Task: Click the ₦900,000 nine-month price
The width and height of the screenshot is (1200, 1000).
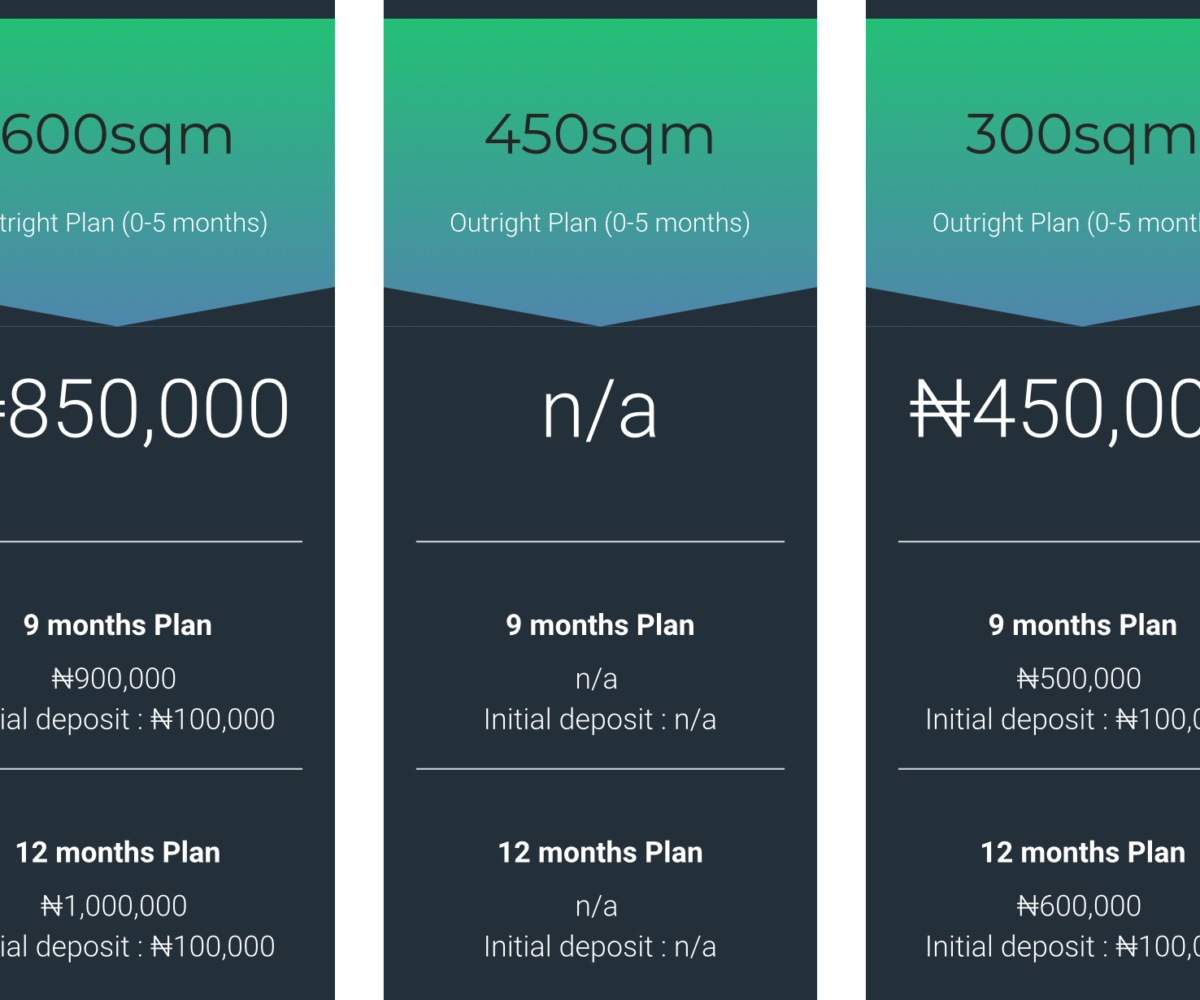Action: click(x=114, y=679)
